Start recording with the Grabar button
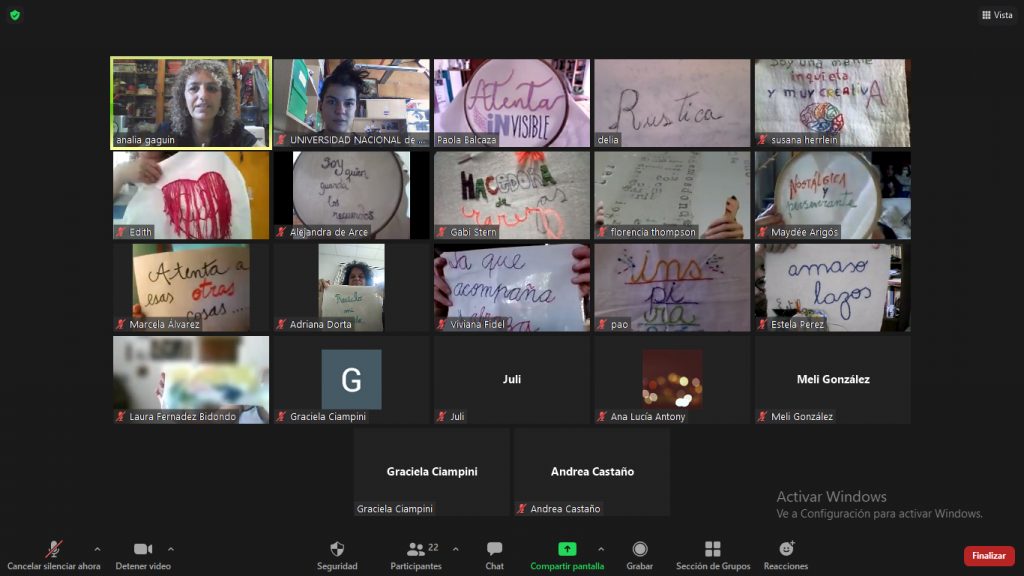Screen dimensions: 1024x576 pyautogui.click(x=640, y=549)
